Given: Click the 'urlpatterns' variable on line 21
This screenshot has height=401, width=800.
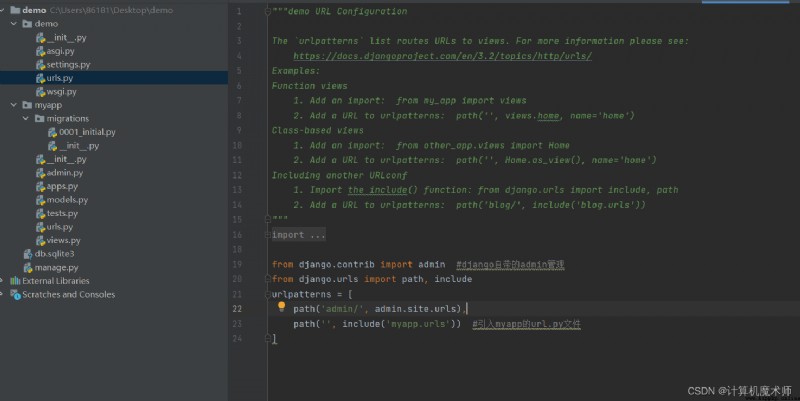Looking at the screenshot, I should (x=302, y=294).
